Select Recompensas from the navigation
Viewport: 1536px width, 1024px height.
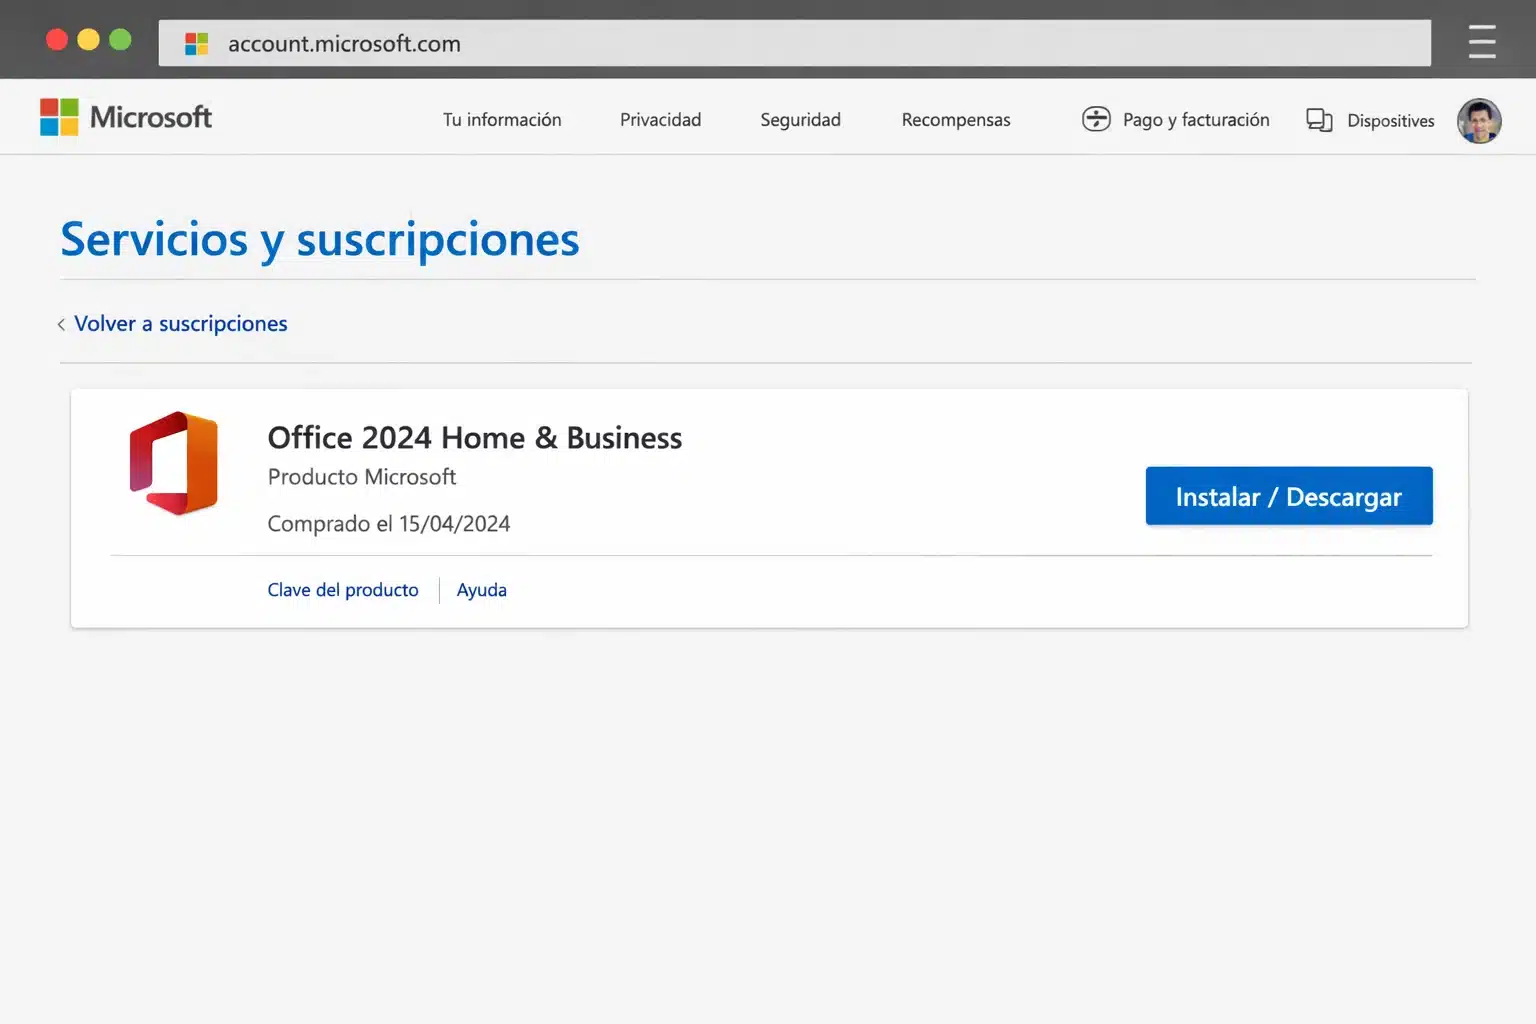pos(955,119)
